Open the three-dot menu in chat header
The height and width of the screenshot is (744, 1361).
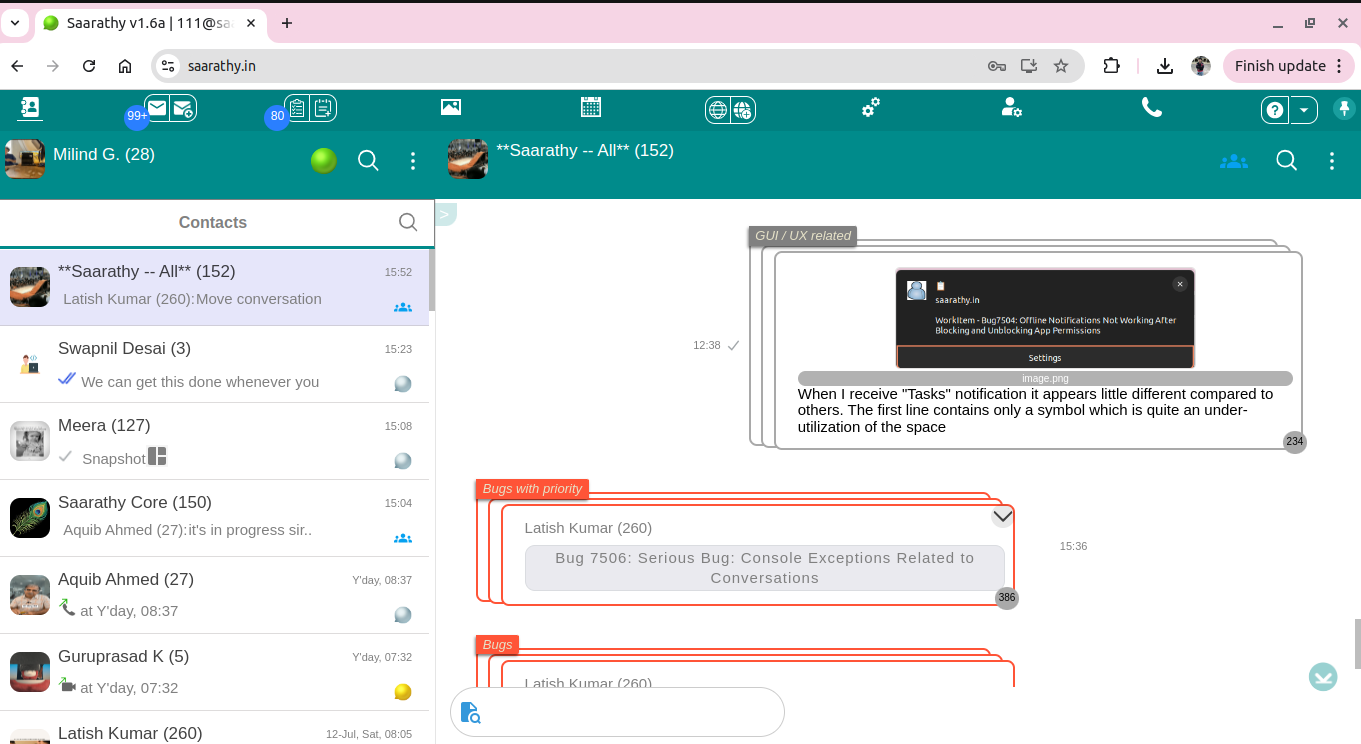tap(1331, 160)
